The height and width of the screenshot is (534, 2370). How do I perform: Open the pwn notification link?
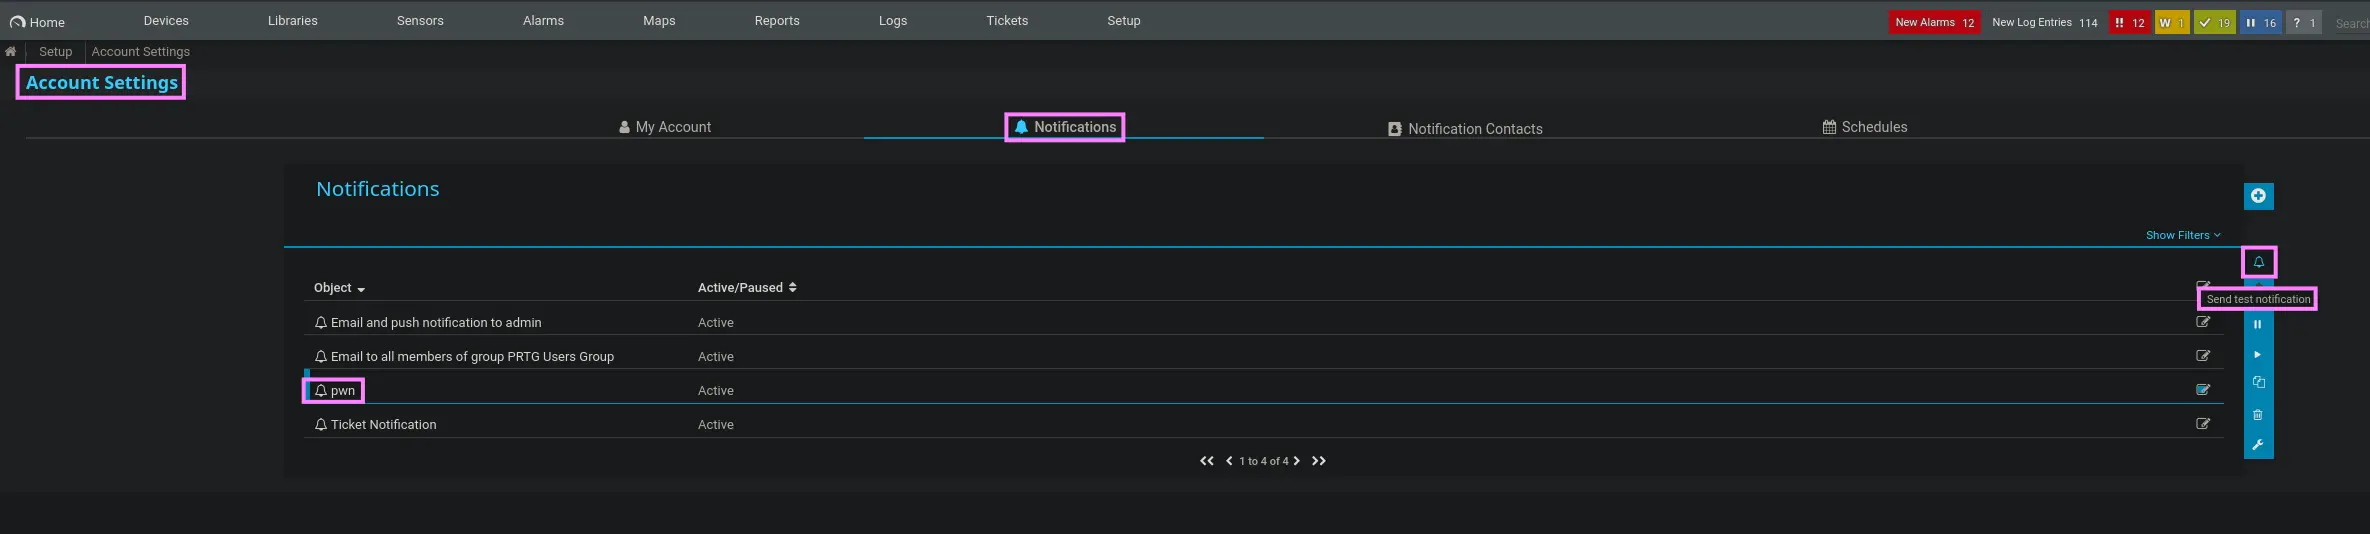pos(342,391)
